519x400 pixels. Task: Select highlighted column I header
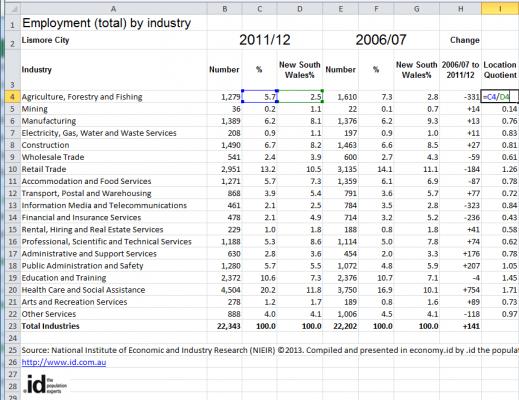click(500, 9)
